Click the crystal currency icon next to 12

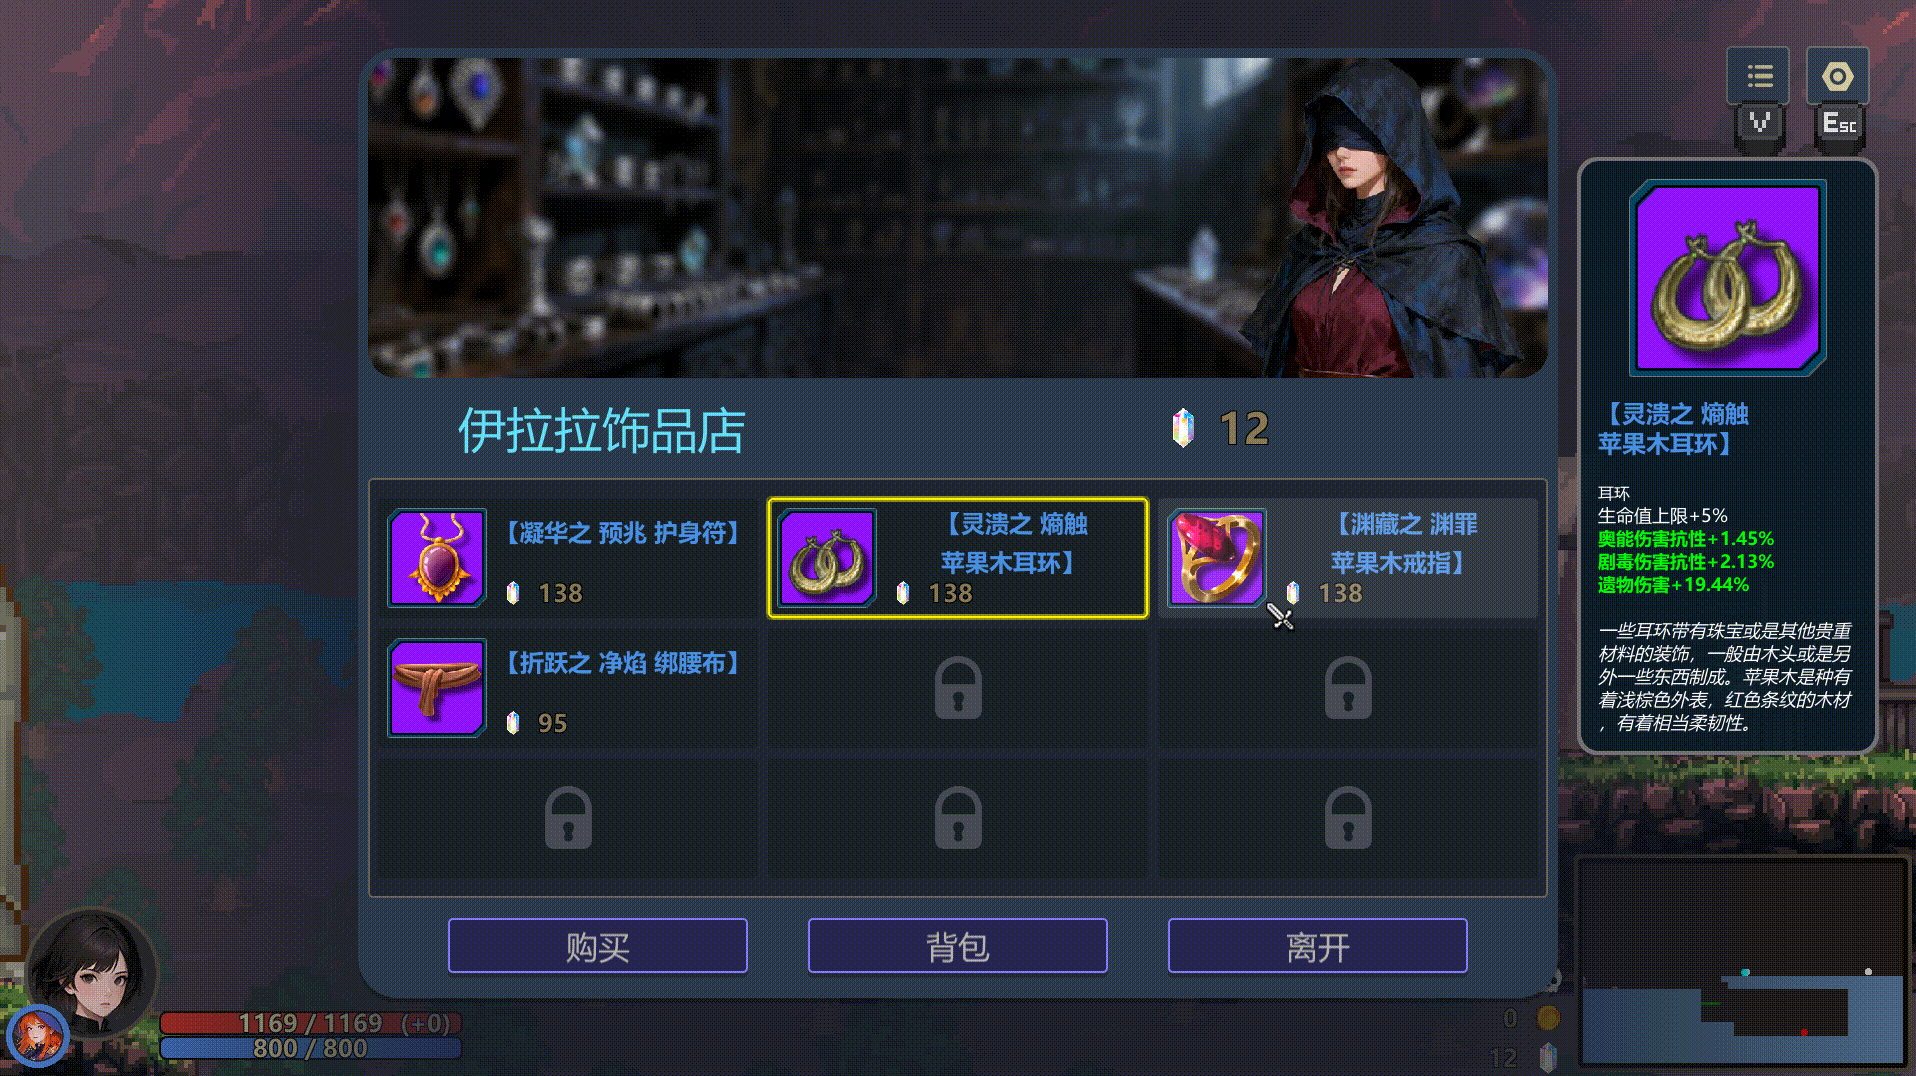(x=1183, y=428)
